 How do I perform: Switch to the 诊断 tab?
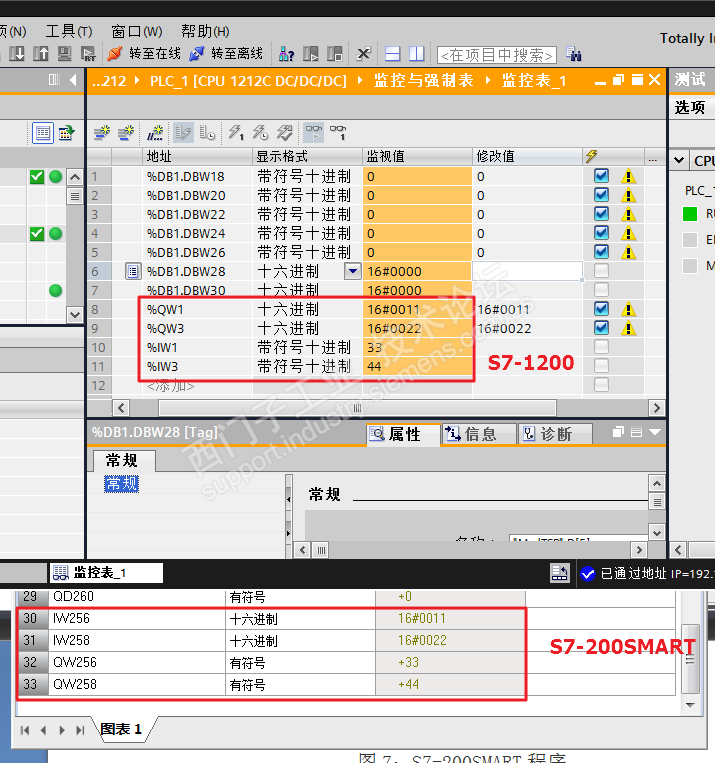click(x=555, y=434)
